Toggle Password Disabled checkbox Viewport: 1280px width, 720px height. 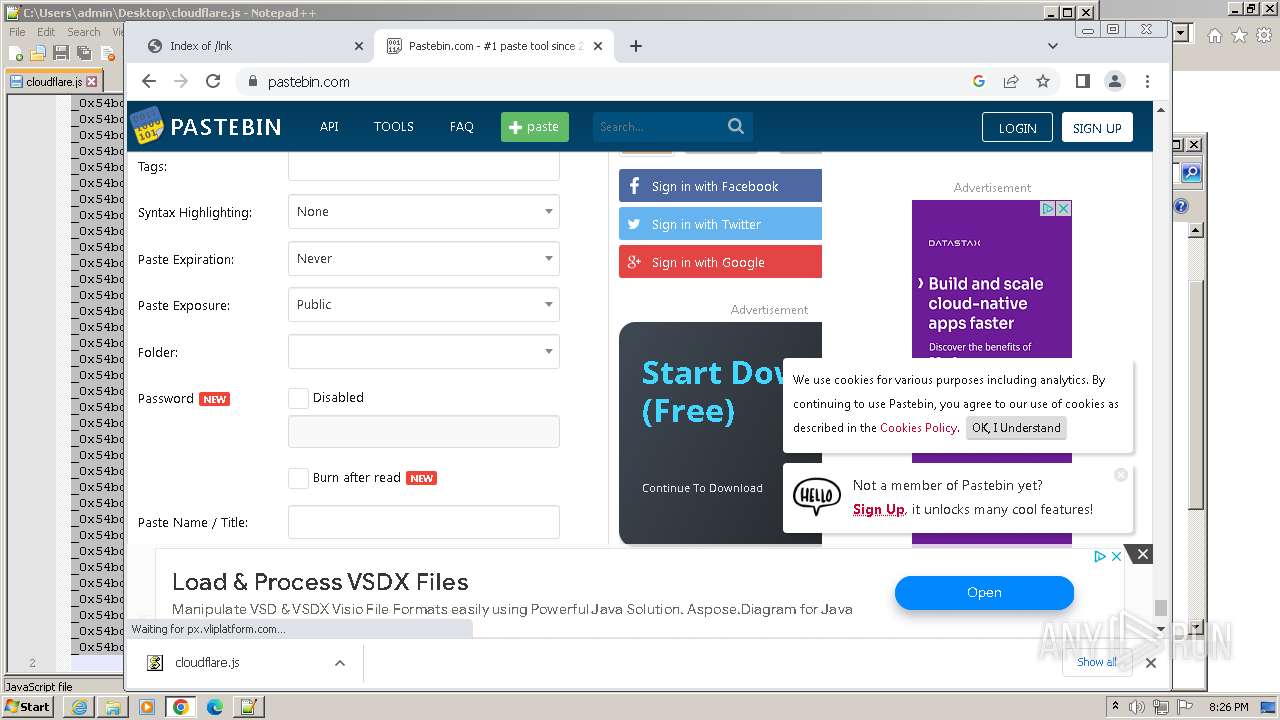(x=298, y=398)
